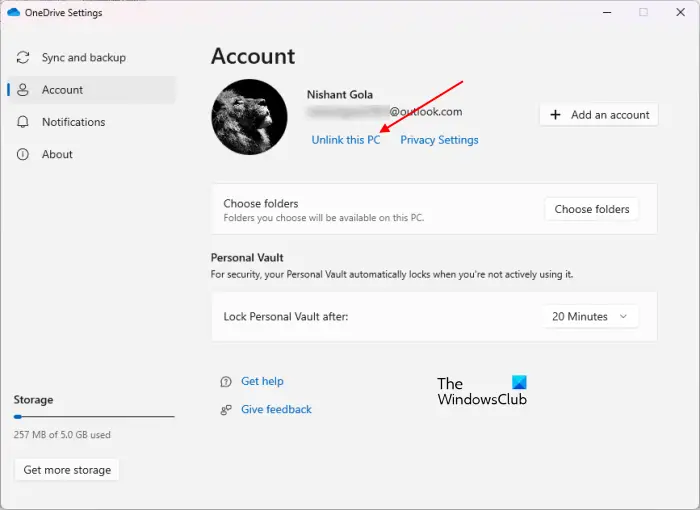
Task: Close the OneDrive Settings window
Action: [680, 12]
